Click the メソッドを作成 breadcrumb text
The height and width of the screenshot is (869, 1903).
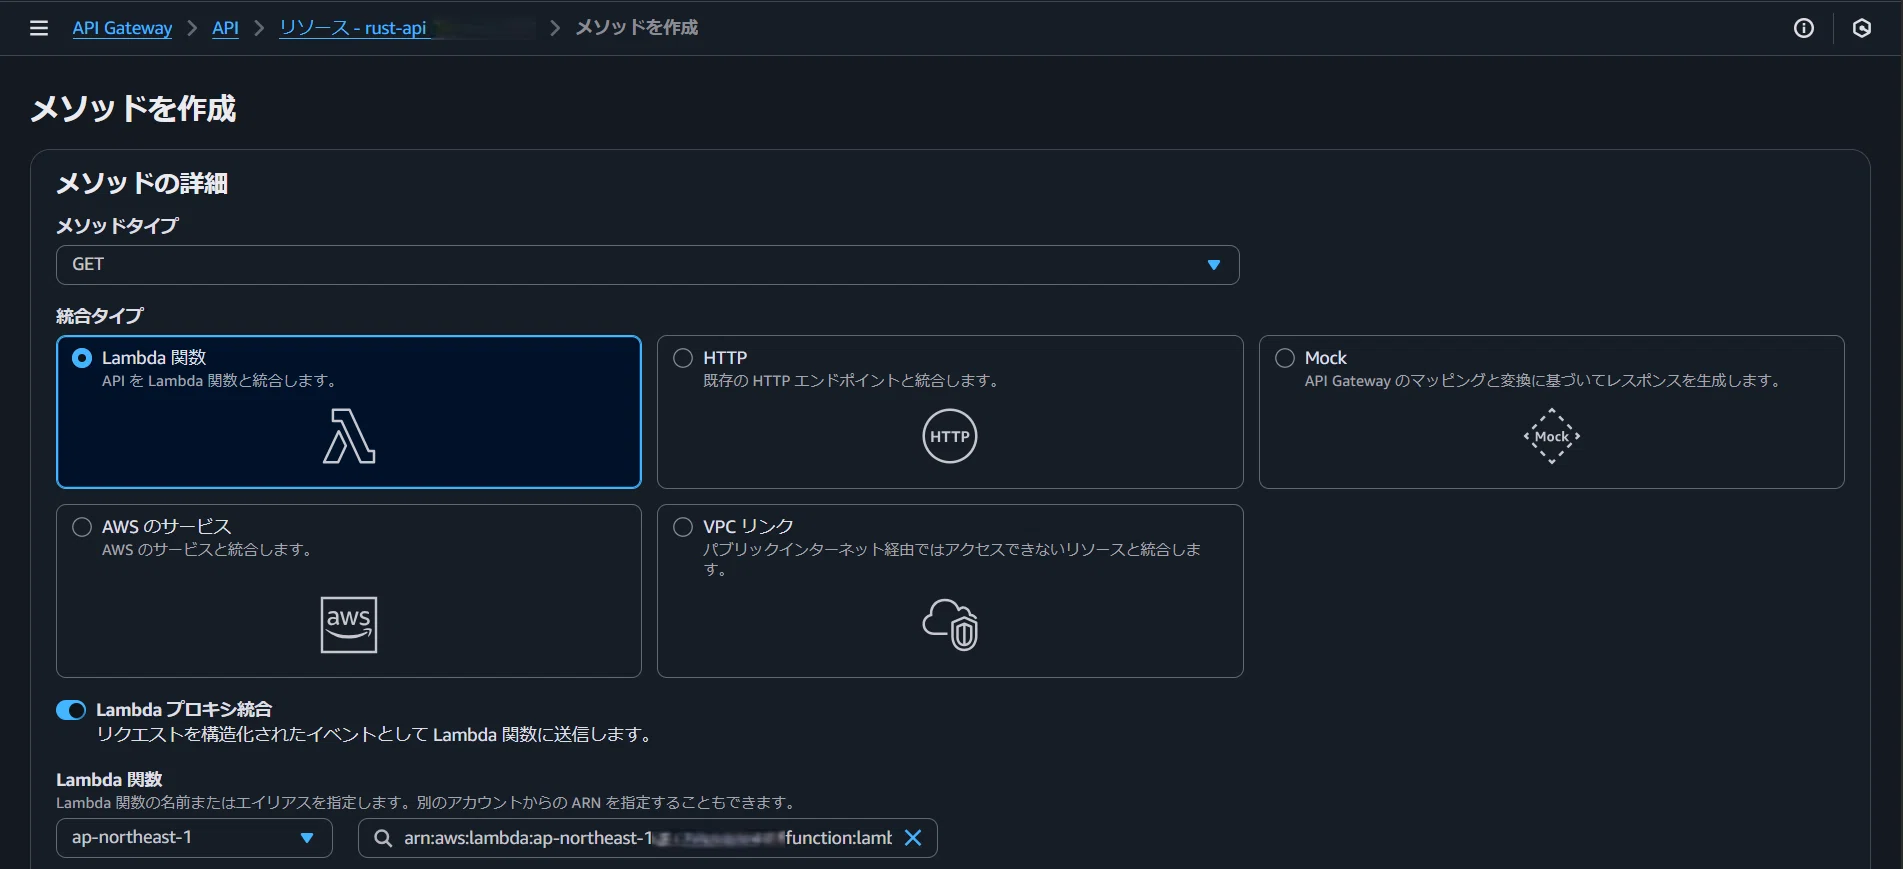(636, 28)
